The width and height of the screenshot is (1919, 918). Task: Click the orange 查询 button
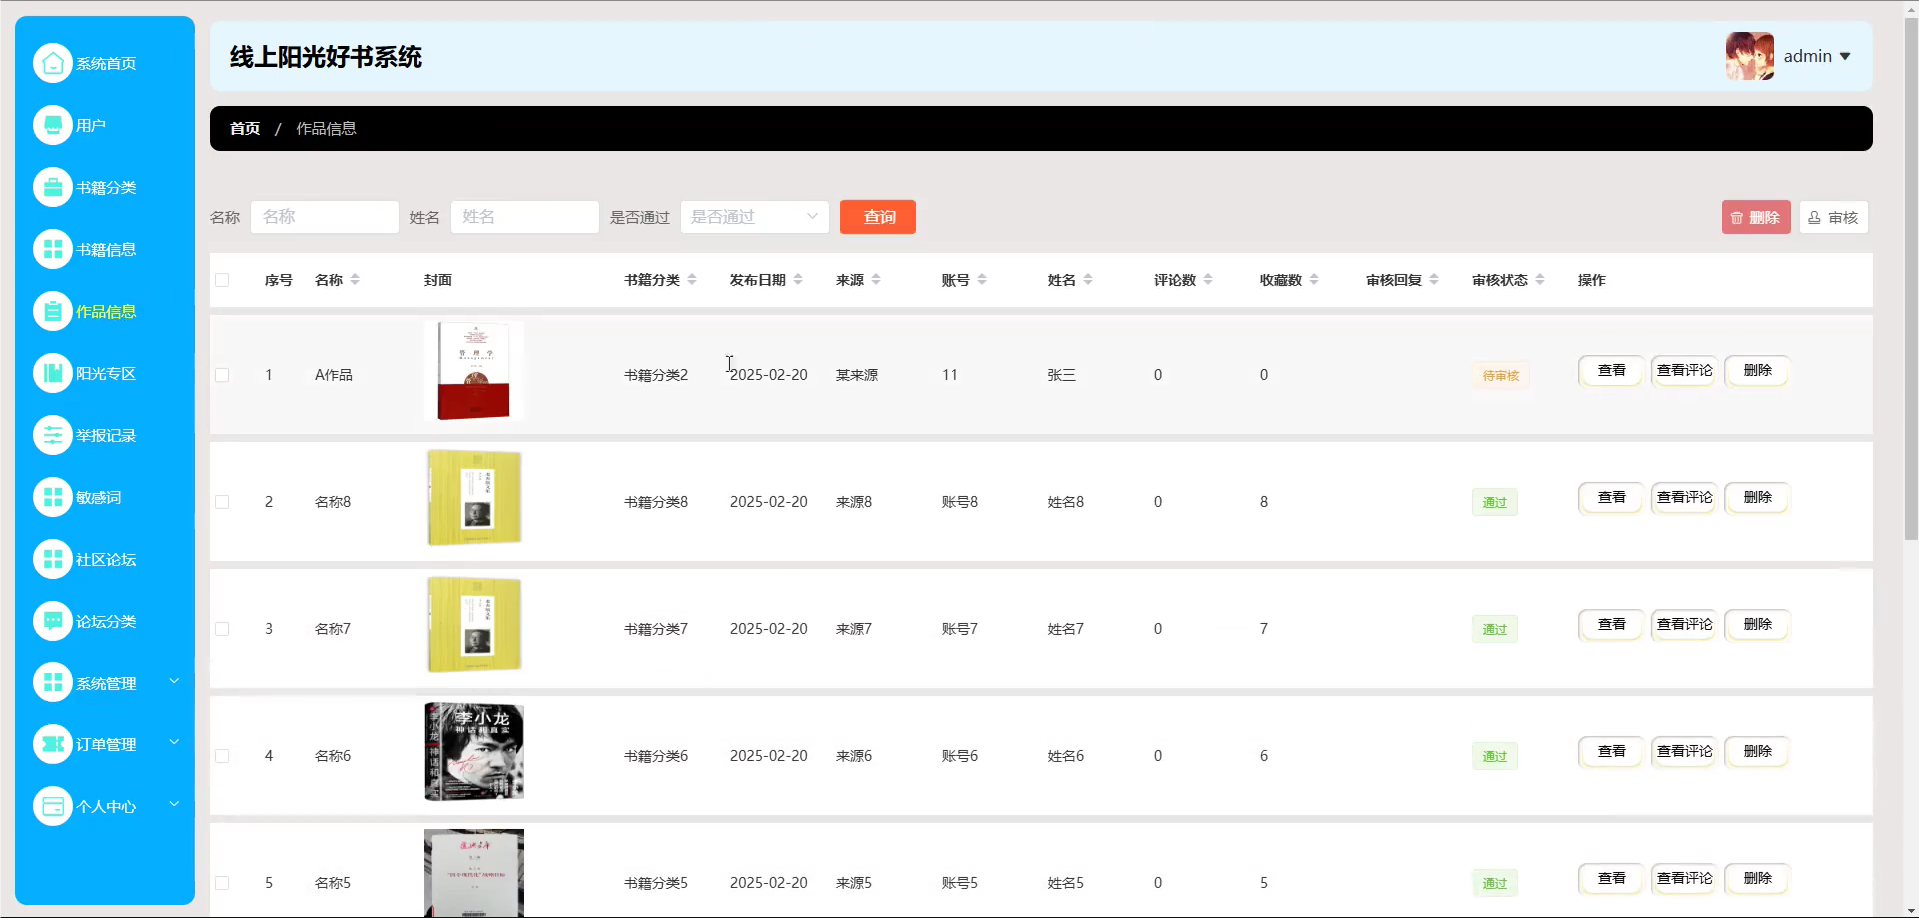[x=878, y=217]
